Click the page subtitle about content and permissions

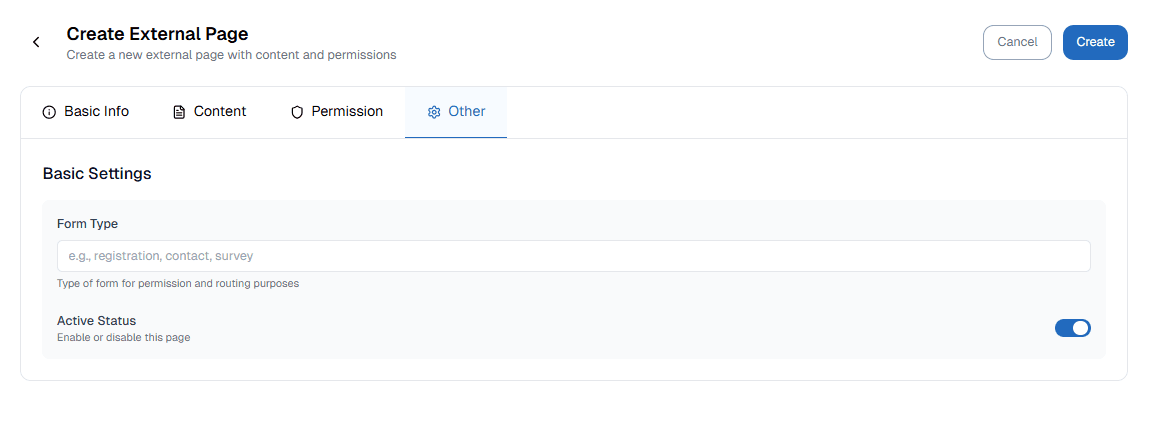[x=231, y=55]
